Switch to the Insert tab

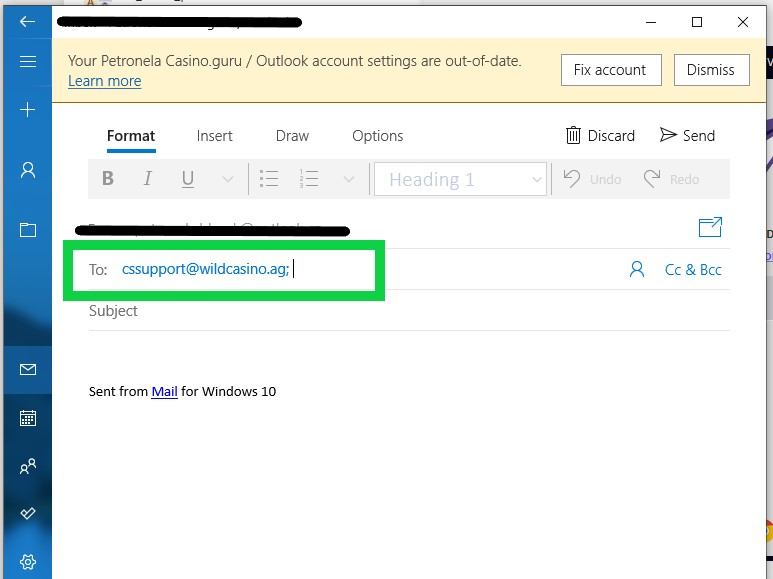coord(214,136)
